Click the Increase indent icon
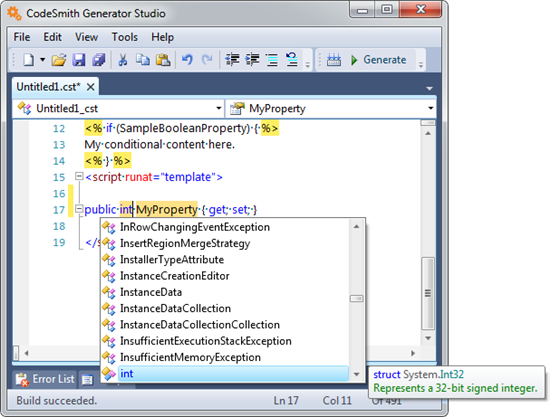Screen dimensions: 550x417 pos(252,60)
